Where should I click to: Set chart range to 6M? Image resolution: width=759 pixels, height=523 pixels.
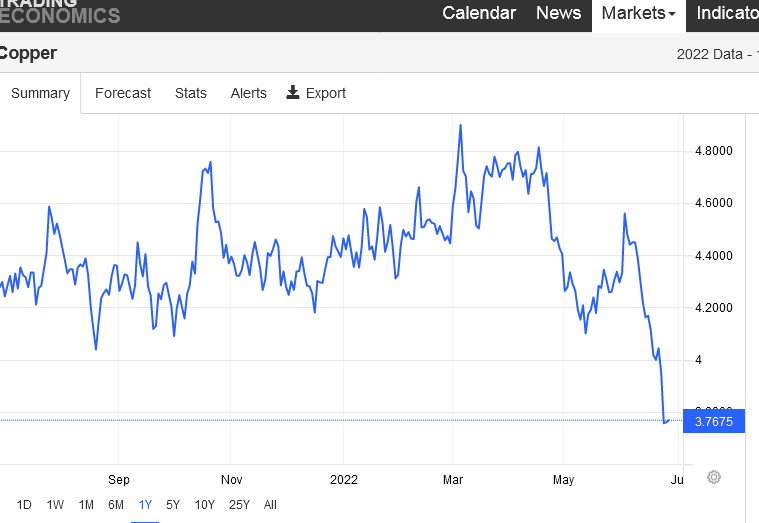(x=116, y=505)
